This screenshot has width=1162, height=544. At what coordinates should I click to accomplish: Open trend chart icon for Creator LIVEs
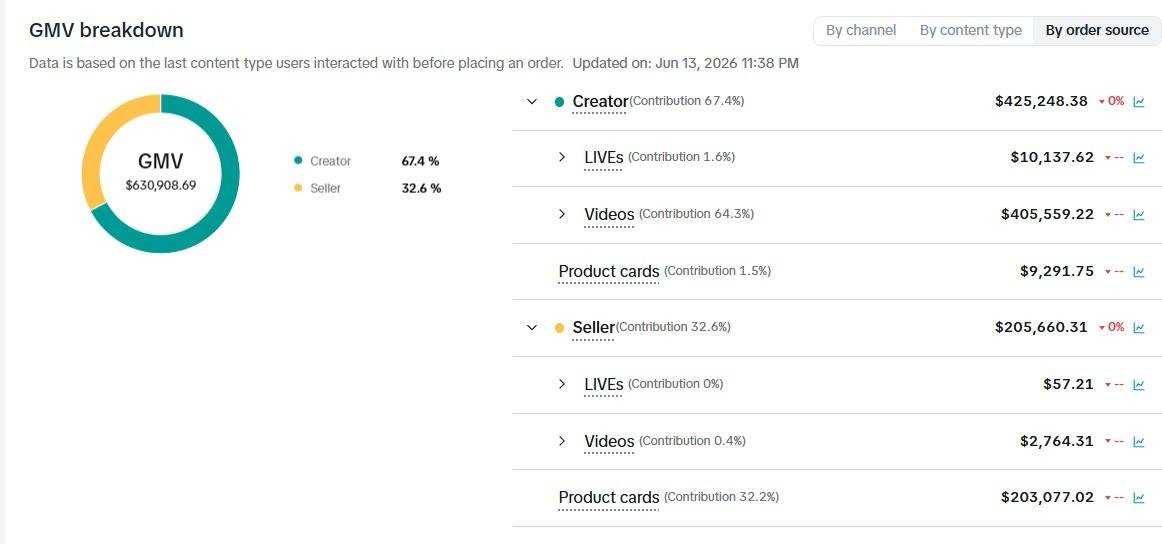click(1138, 158)
